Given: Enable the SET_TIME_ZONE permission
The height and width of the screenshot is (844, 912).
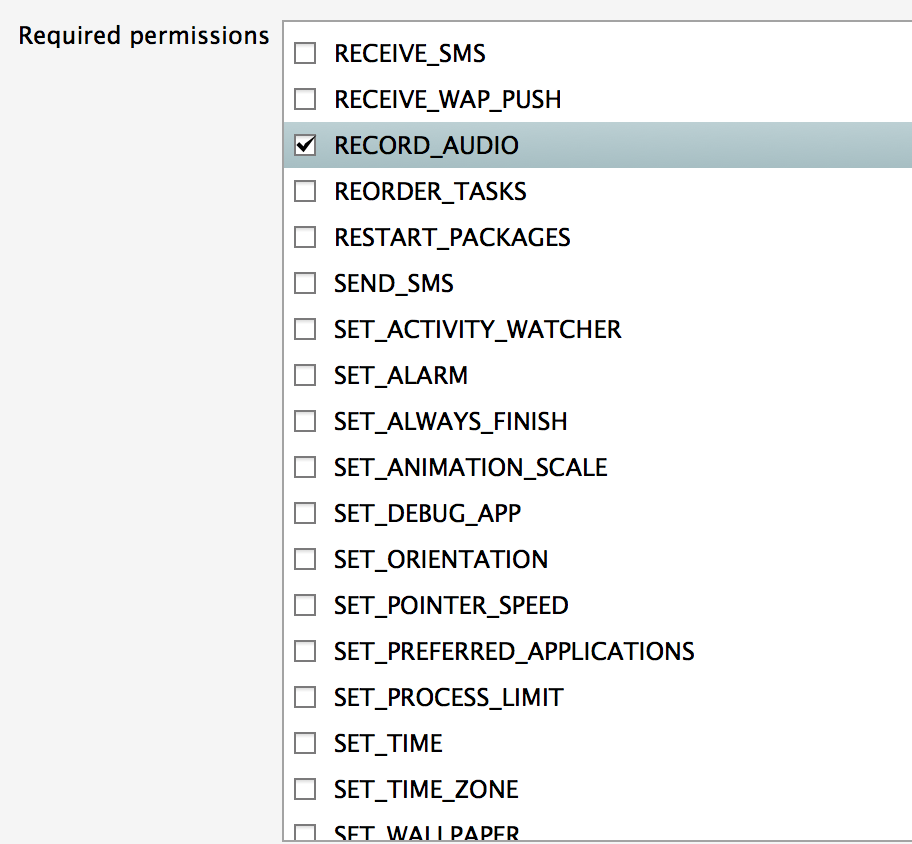Looking at the screenshot, I should tap(305, 789).
